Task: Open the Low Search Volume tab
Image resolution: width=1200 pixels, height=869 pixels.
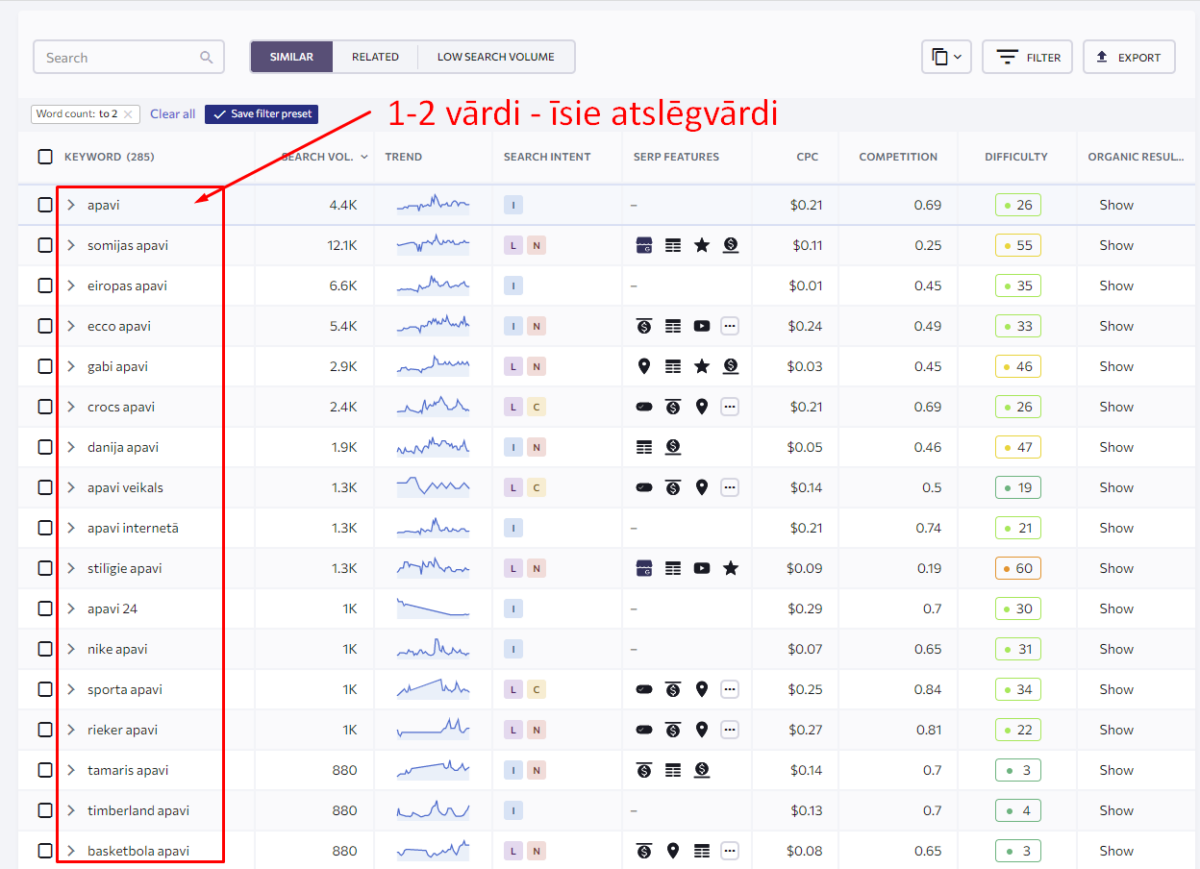Action: [495, 57]
